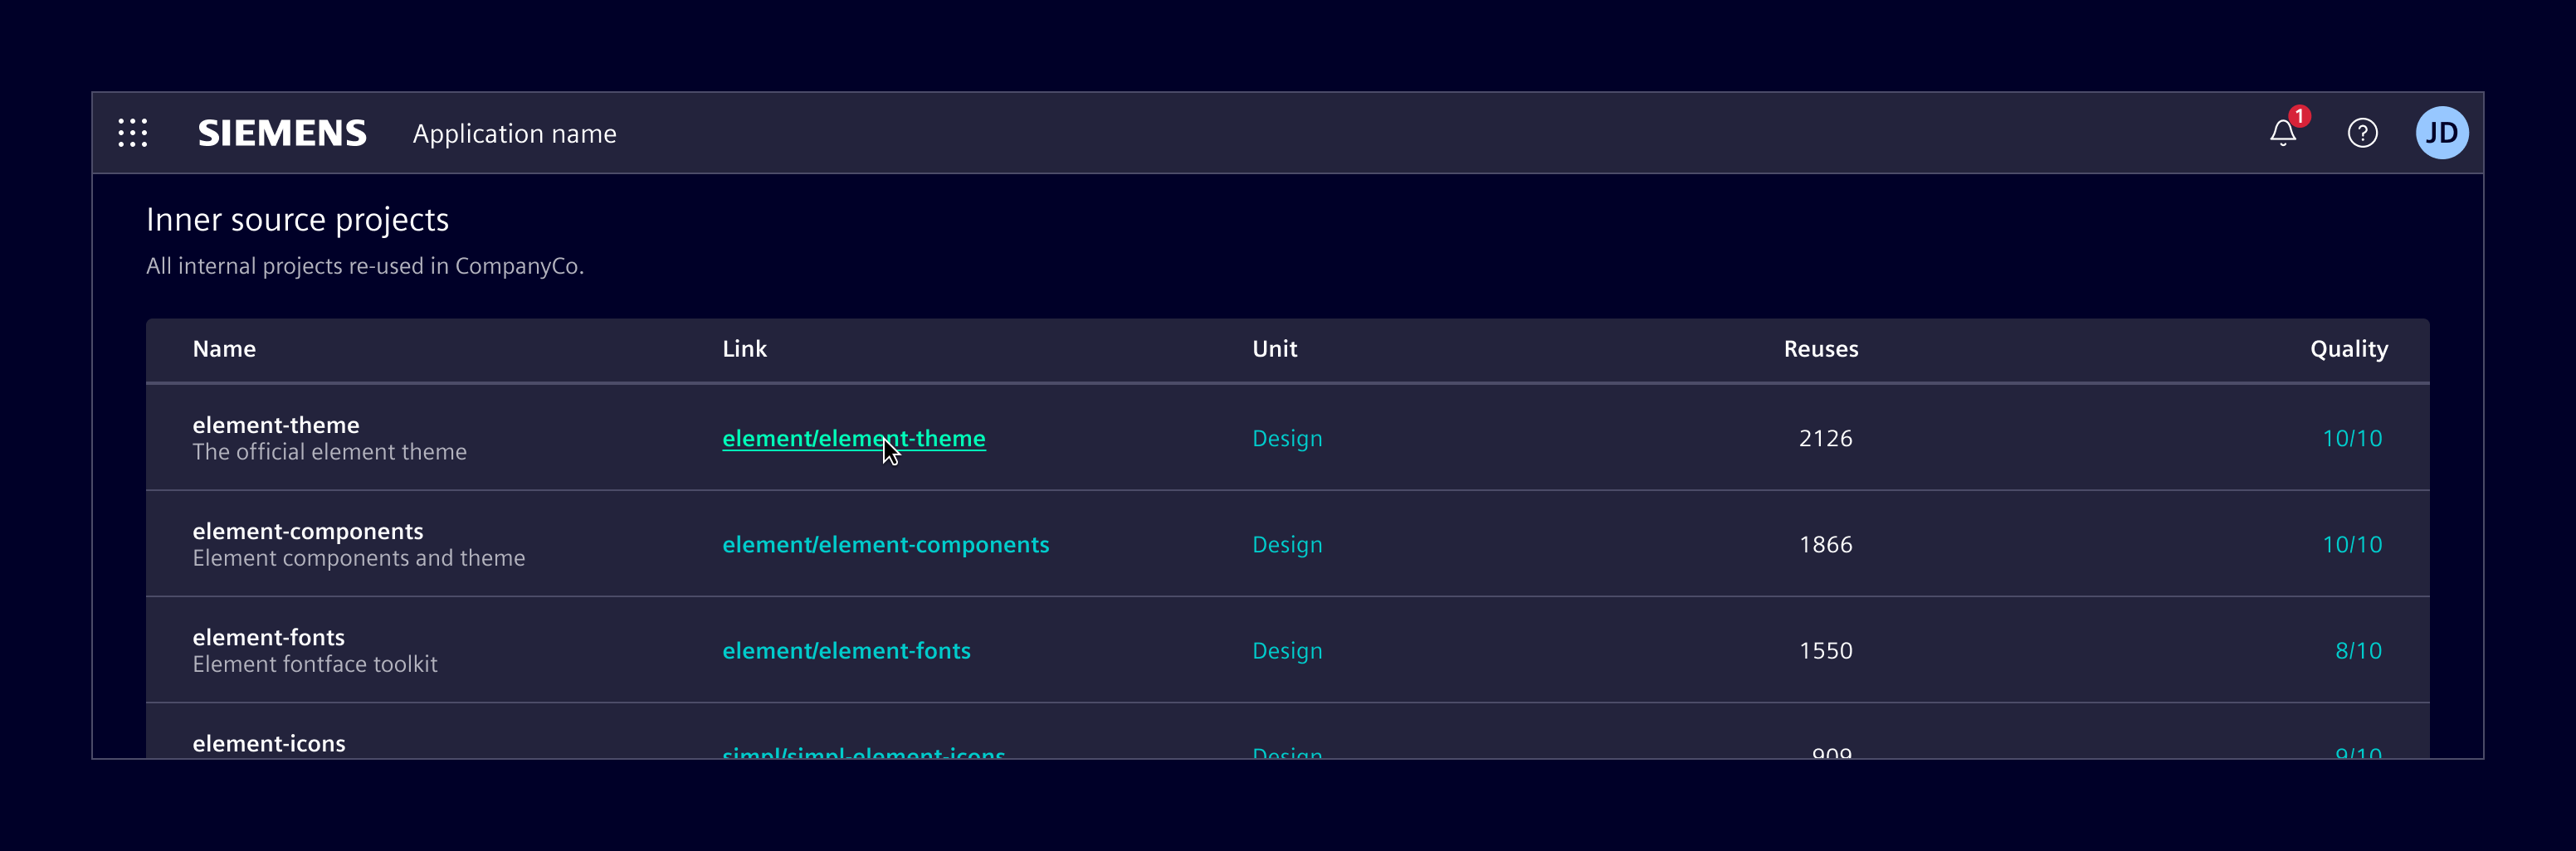The width and height of the screenshot is (2576, 851).
Task: Click the Link column header
Action: click(x=744, y=349)
